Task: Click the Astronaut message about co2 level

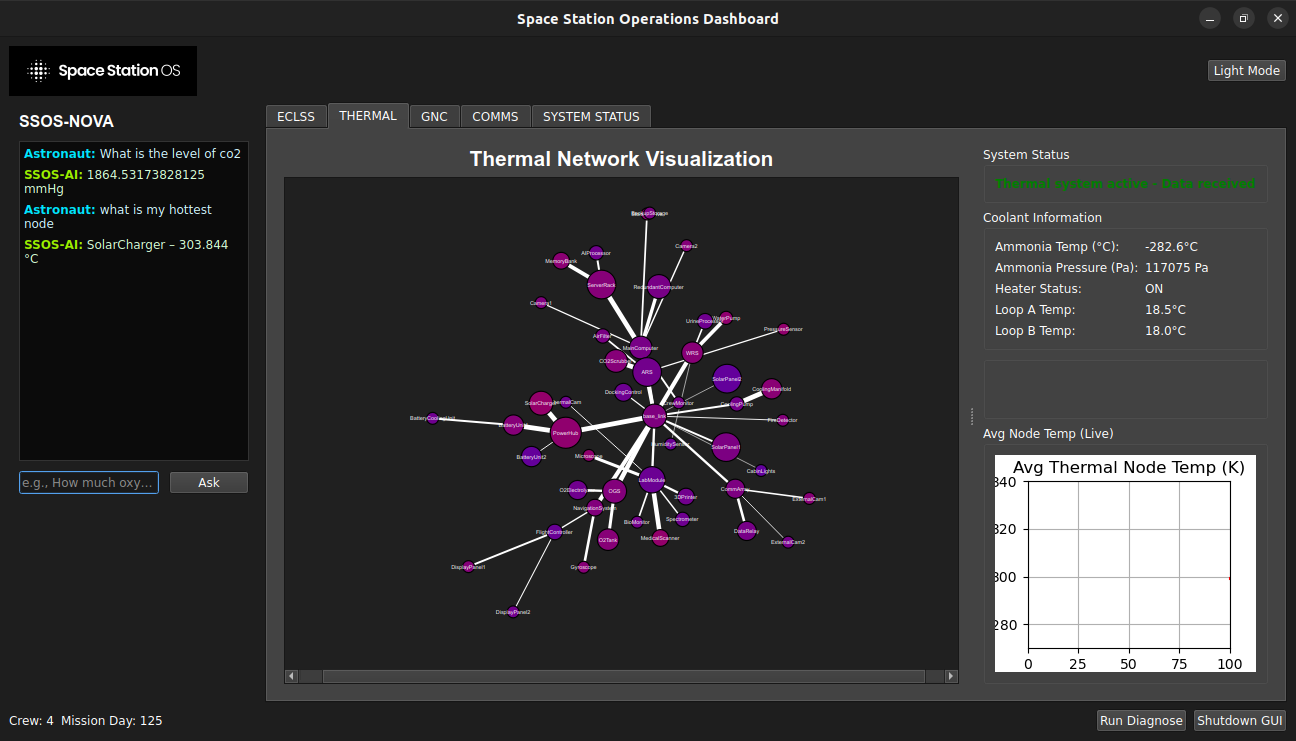Action: click(x=132, y=154)
